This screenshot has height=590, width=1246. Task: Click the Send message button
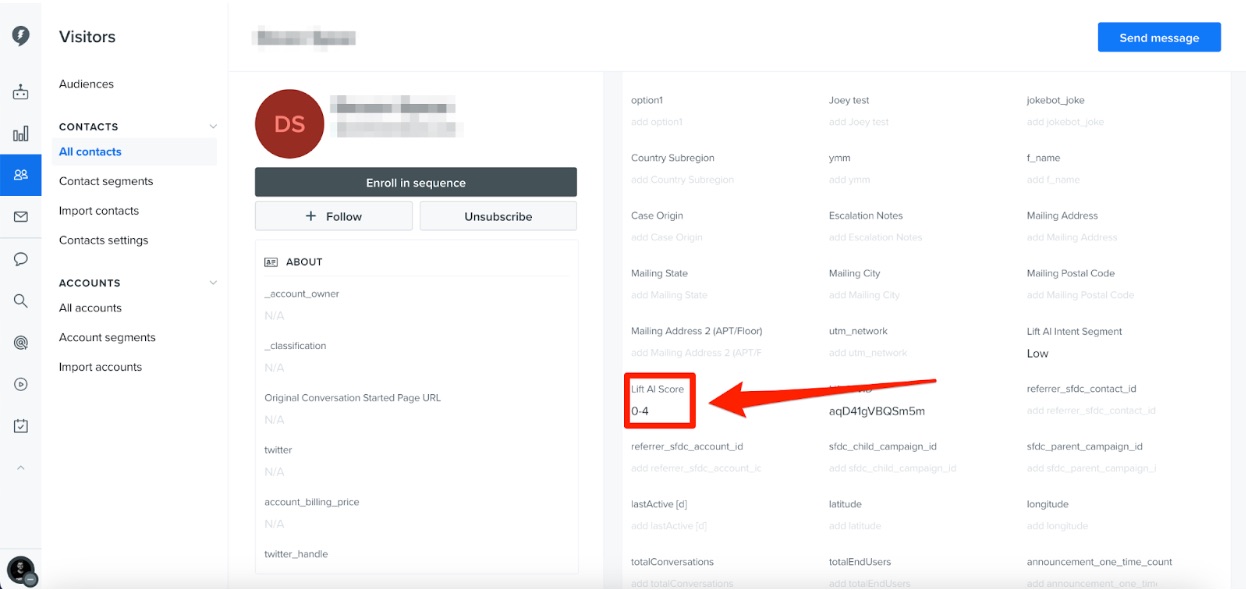pyautogui.click(x=1159, y=37)
